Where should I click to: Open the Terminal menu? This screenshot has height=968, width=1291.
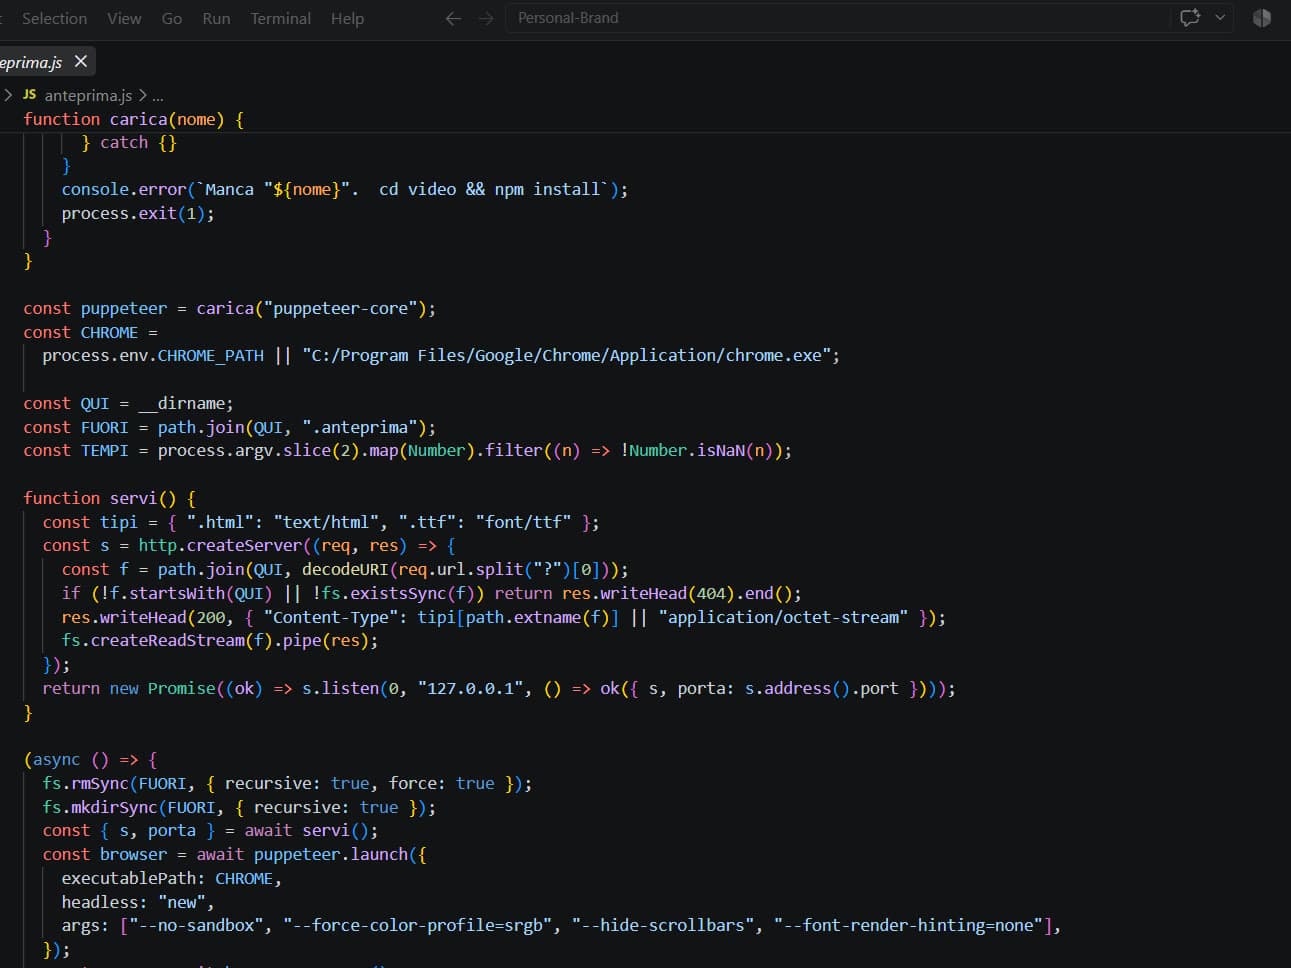(x=280, y=18)
